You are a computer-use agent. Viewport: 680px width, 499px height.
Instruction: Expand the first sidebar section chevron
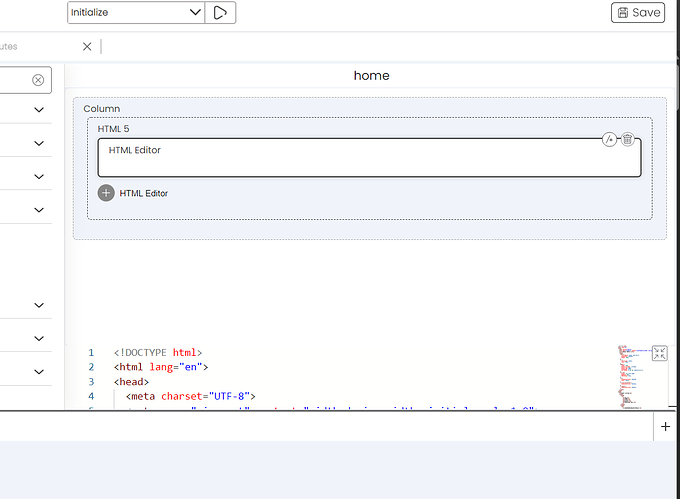[x=39, y=110]
